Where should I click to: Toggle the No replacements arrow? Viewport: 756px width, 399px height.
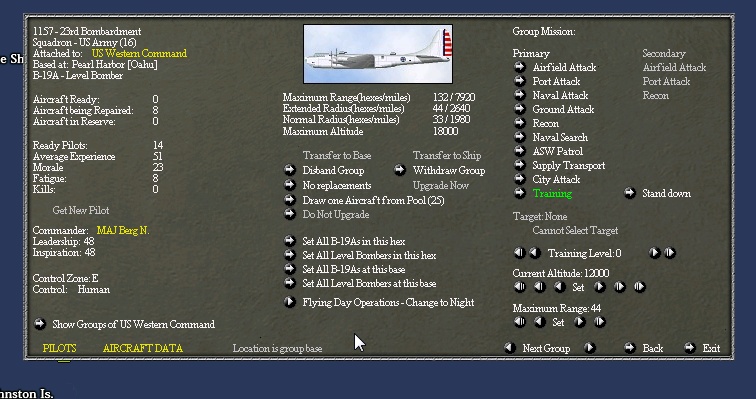pos(289,185)
